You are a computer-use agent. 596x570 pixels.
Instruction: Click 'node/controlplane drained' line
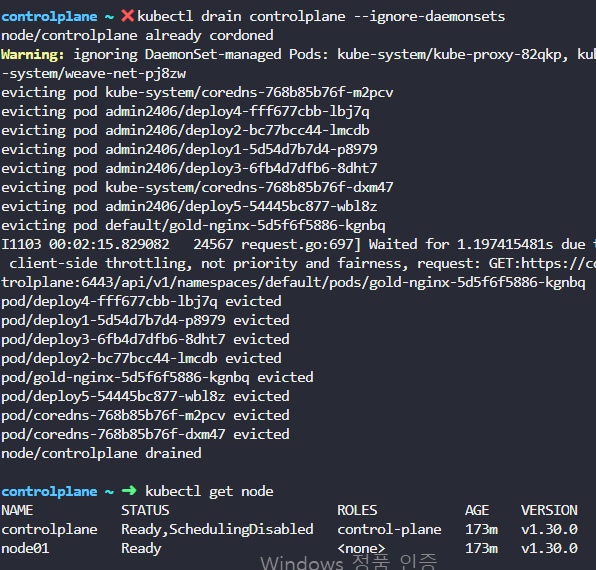[x=101, y=454]
